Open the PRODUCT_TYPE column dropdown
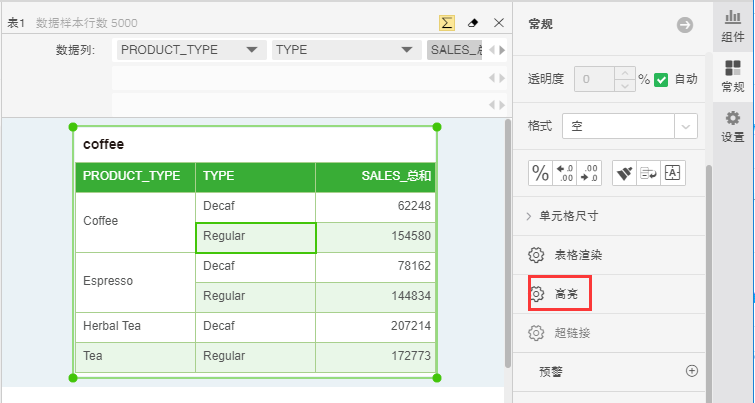Image resolution: width=755 pixels, height=403 pixels. coord(252,50)
